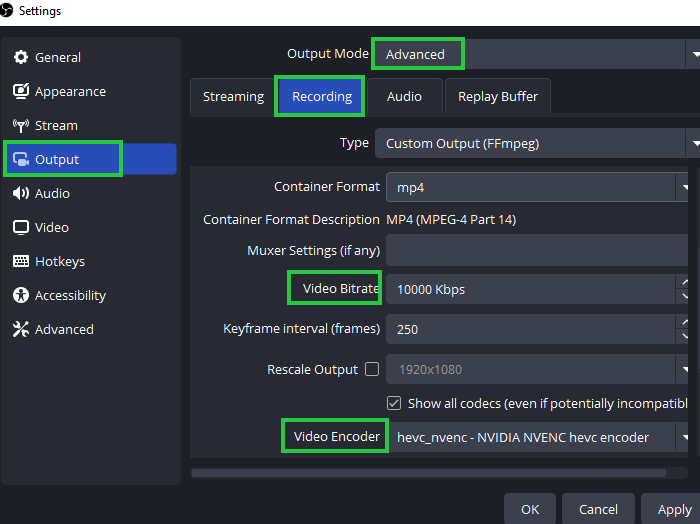Click the Hotkeys keyboard icon
This screenshot has height=524, width=700.
point(21,261)
